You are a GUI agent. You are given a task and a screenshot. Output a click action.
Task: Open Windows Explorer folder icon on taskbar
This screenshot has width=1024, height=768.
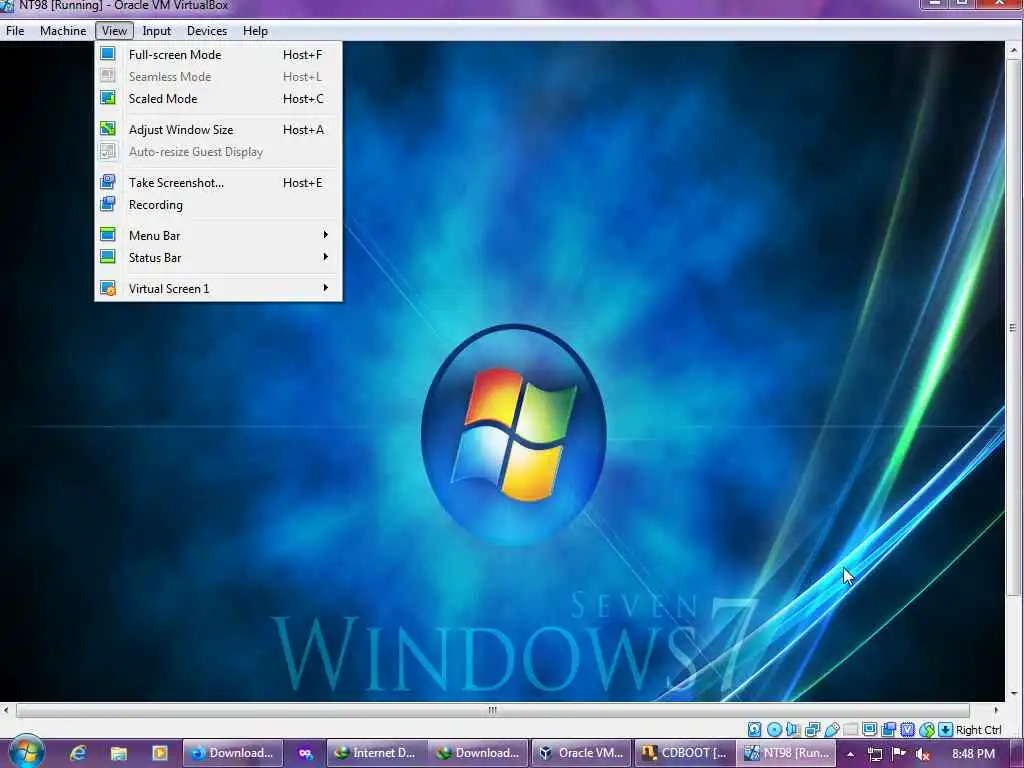[118, 753]
